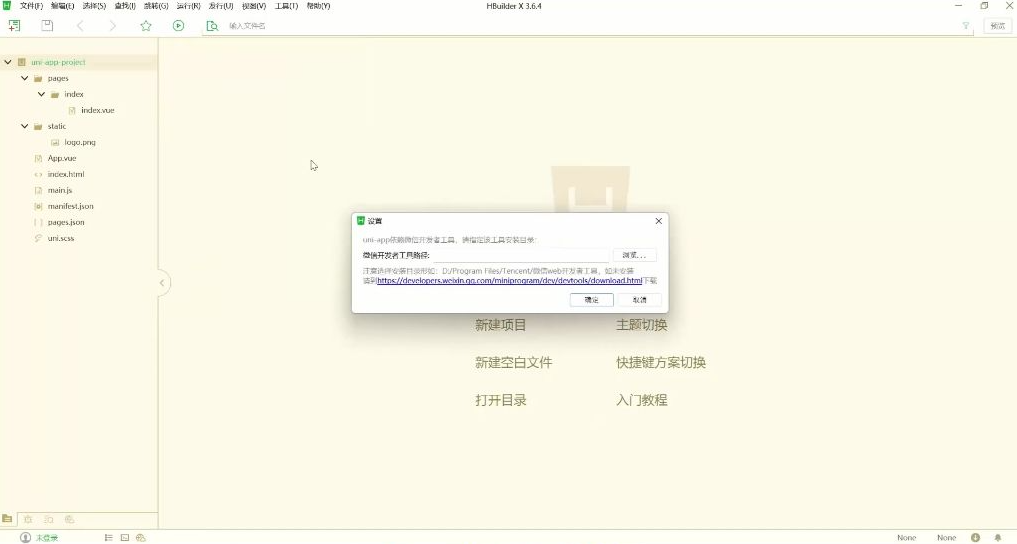Click the 主题切换 theme switch link
This screenshot has height=544, width=1017.
pos(641,325)
